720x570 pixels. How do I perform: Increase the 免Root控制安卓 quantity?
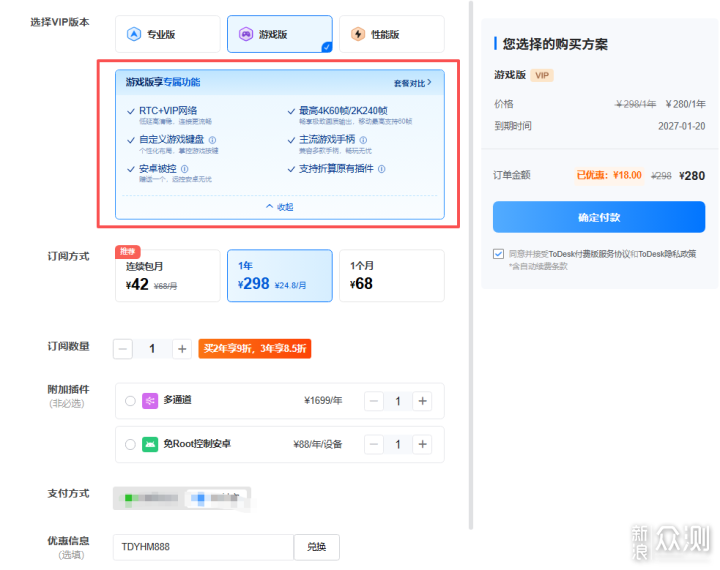[422, 445]
